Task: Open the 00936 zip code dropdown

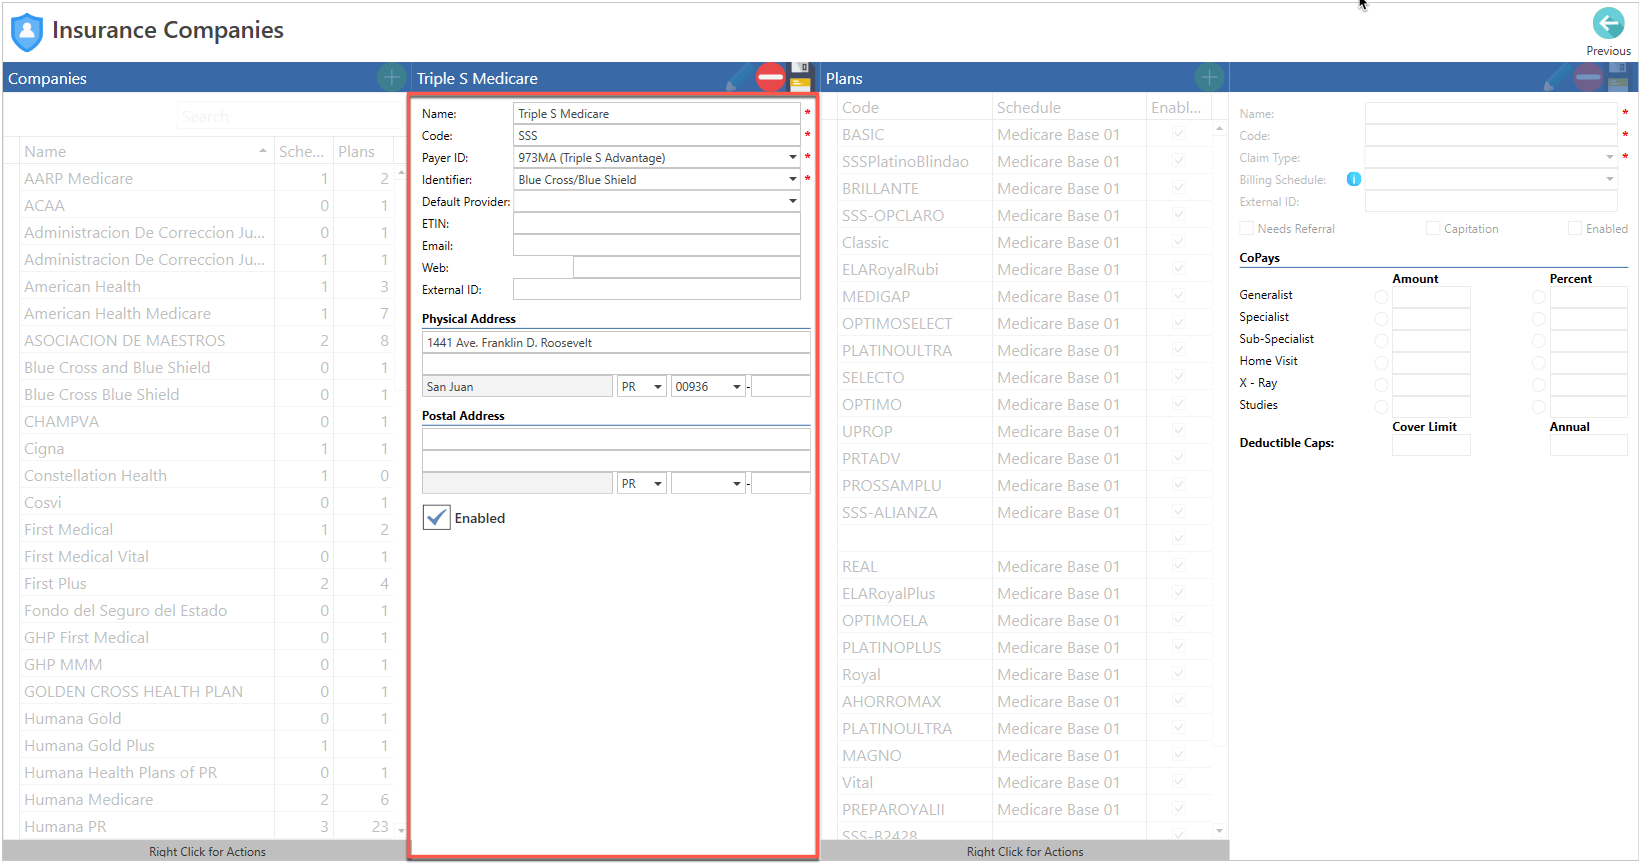Action: [737, 387]
